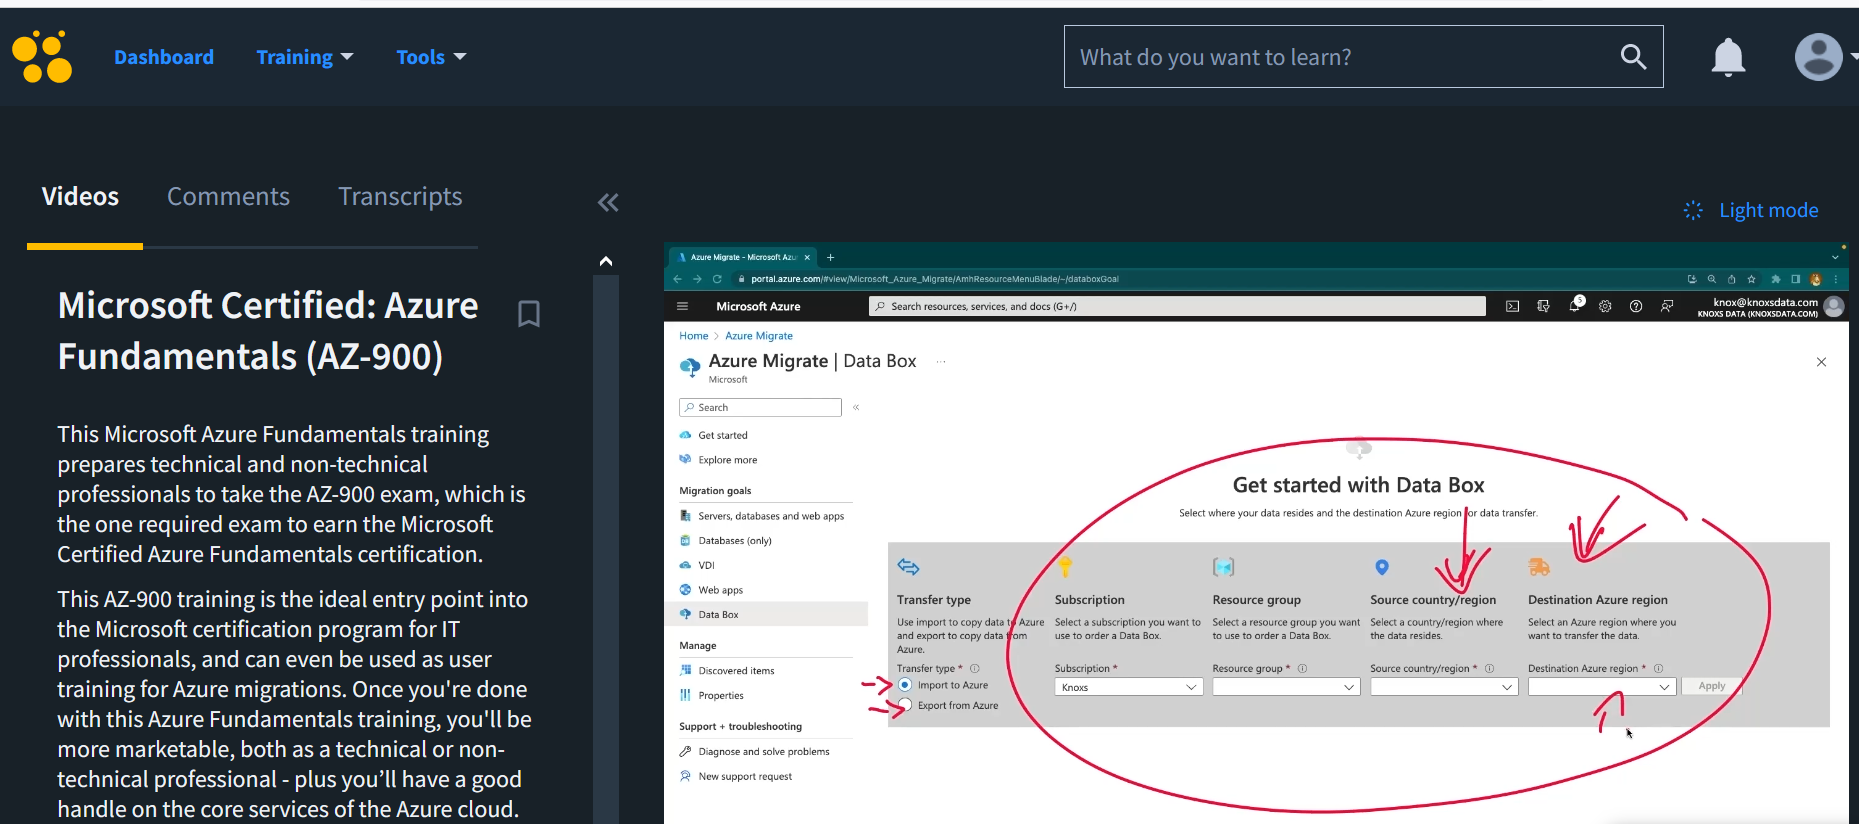Expand the Tools dropdown menu

[431, 57]
